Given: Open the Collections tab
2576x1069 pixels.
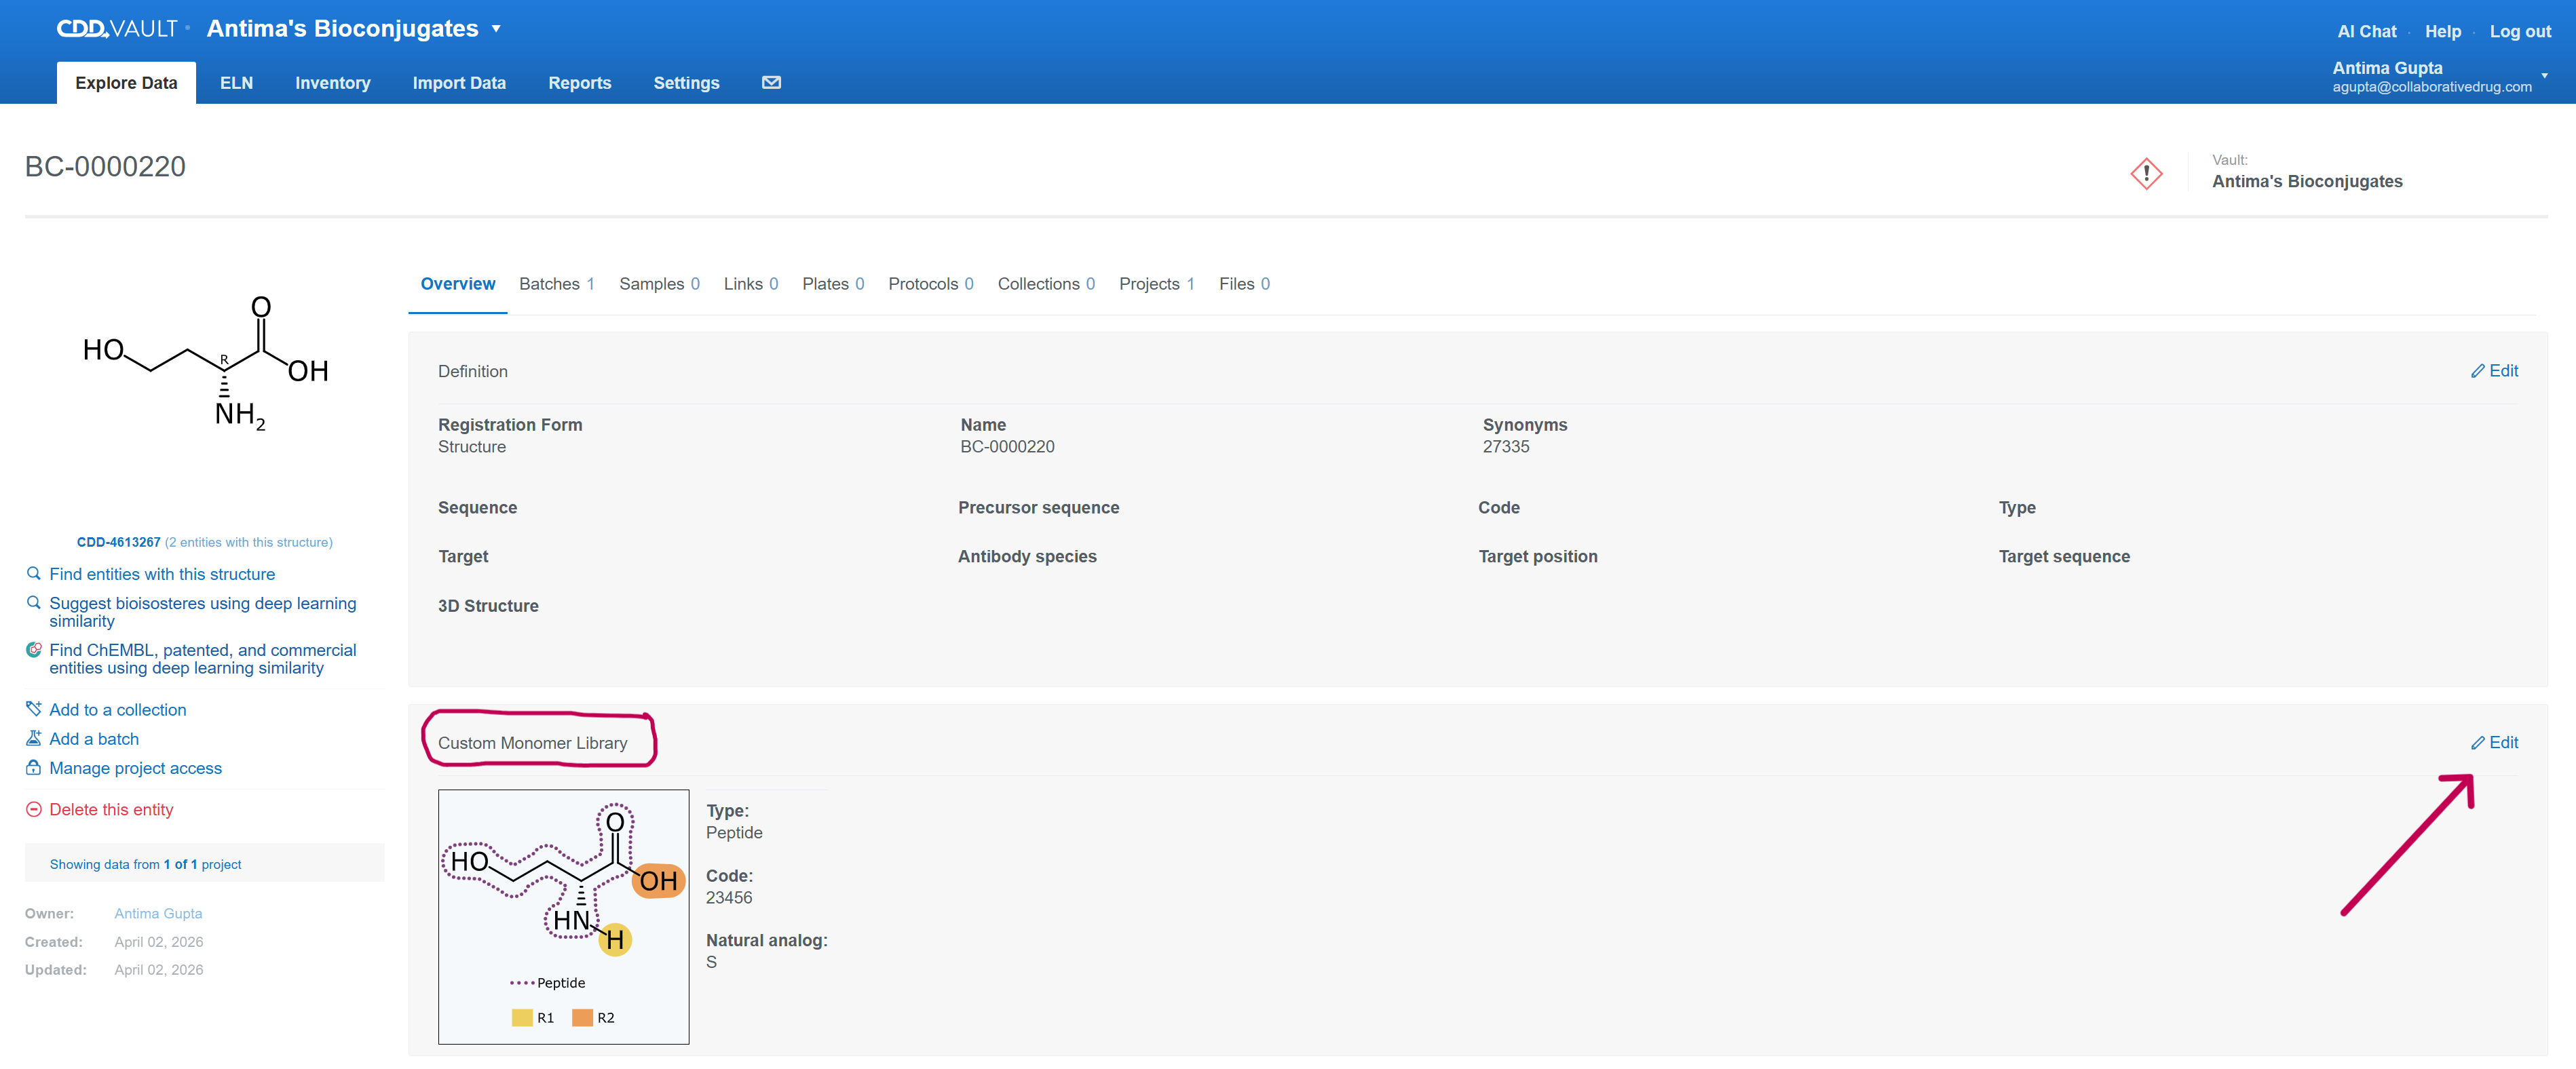Looking at the screenshot, I should [x=1046, y=284].
